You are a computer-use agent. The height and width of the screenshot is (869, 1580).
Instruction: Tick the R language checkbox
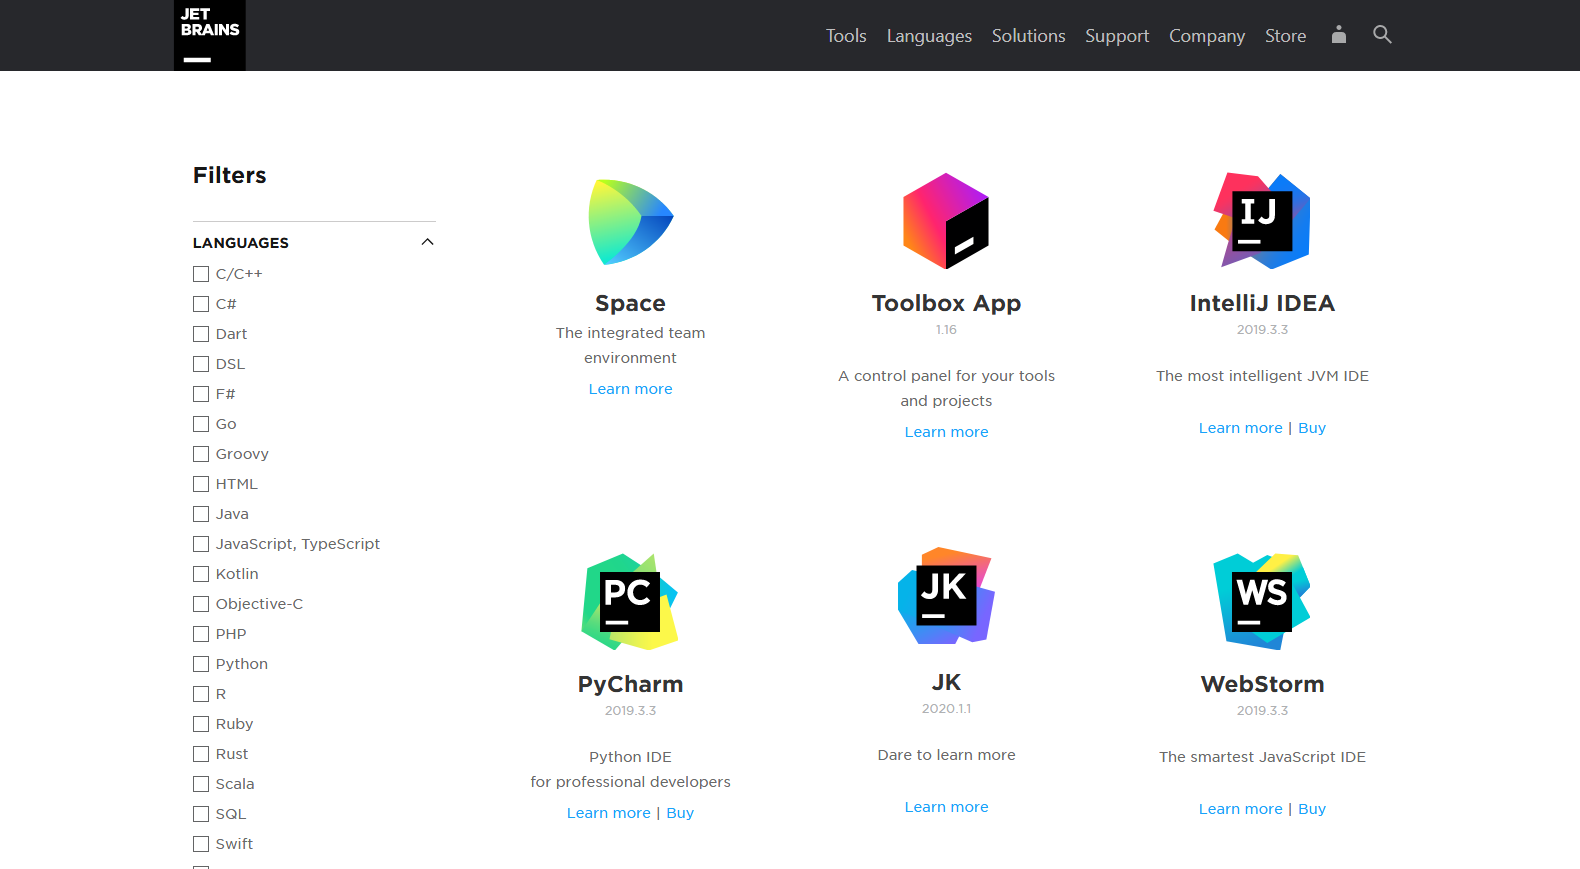click(201, 694)
